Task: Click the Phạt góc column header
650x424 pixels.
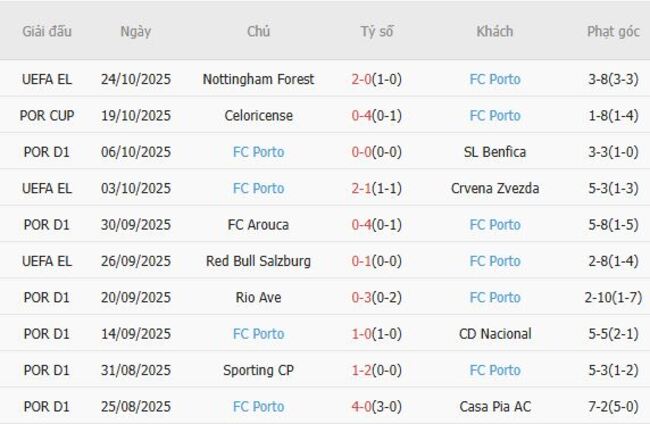Action: (x=613, y=31)
